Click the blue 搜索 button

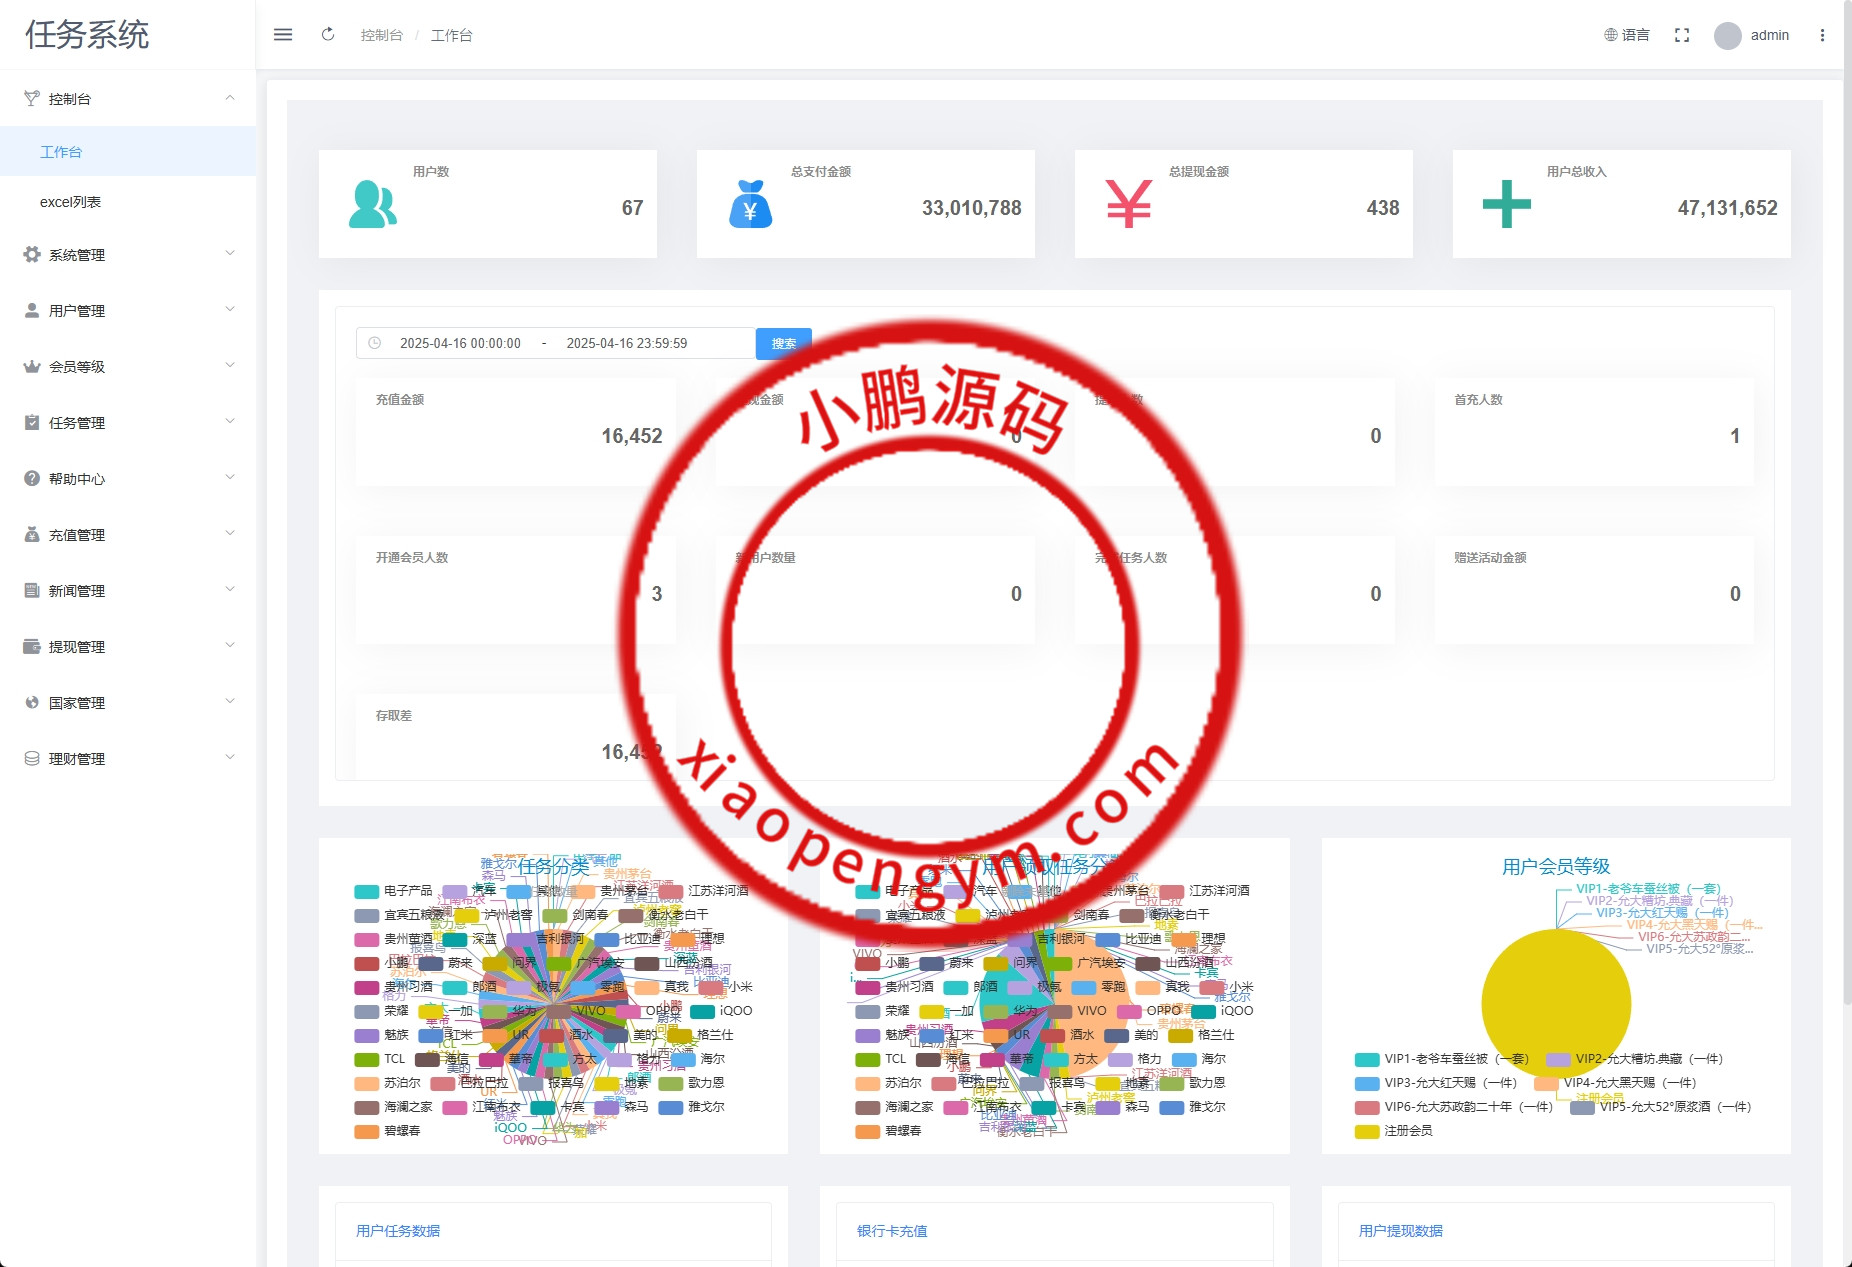[x=783, y=343]
